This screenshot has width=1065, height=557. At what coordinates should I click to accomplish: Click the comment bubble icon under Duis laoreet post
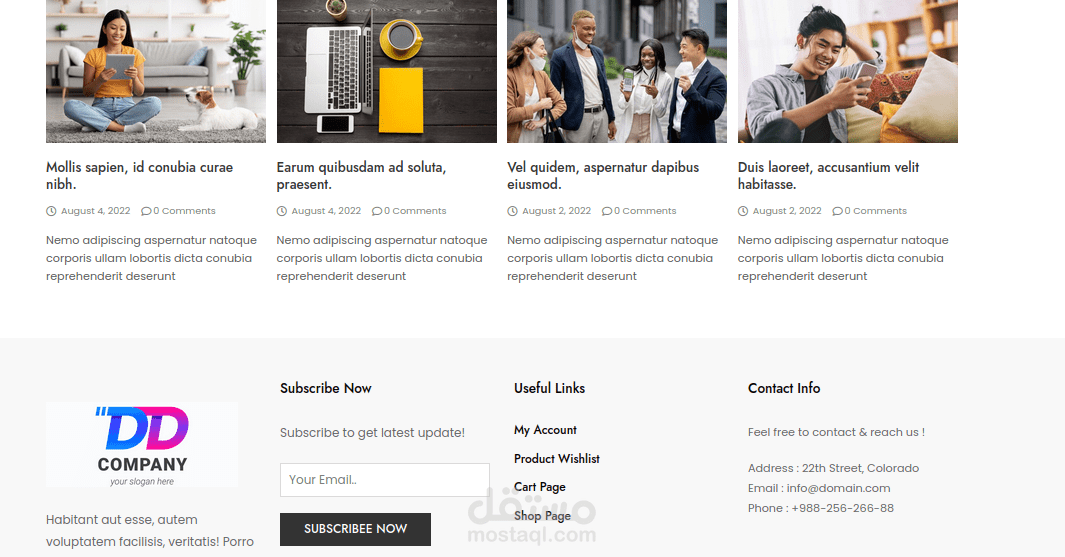click(x=837, y=211)
